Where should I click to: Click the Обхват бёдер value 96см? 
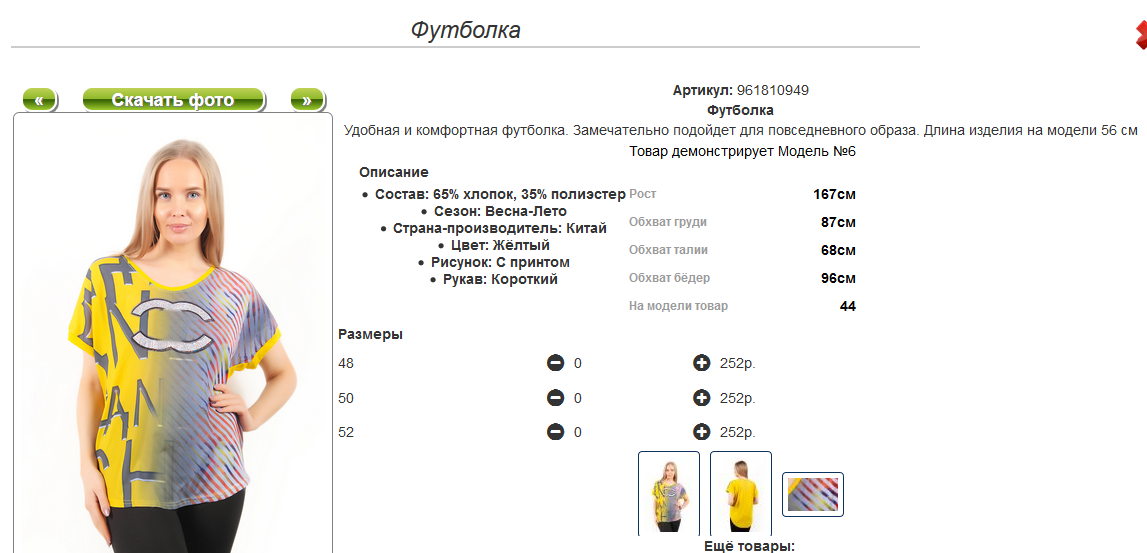(838, 278)
